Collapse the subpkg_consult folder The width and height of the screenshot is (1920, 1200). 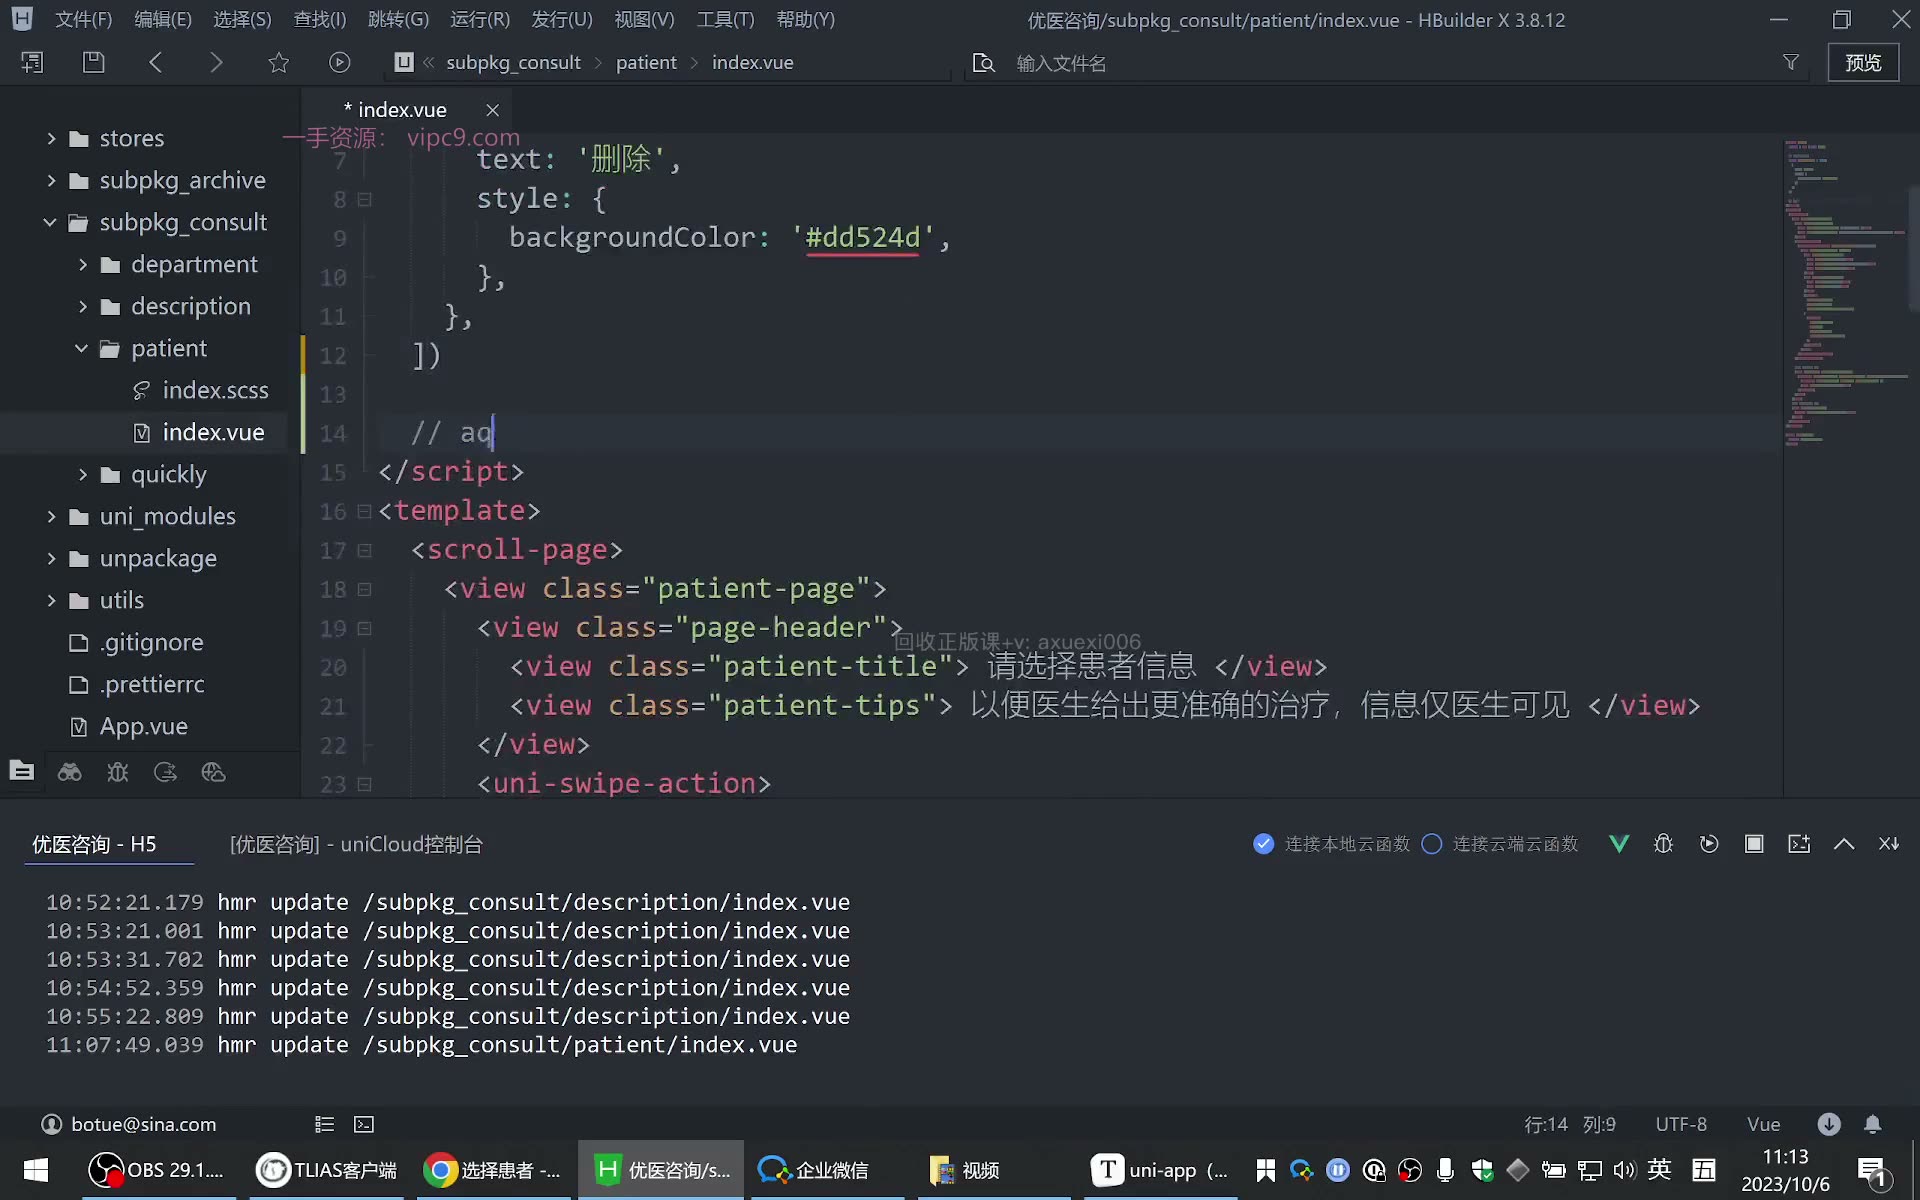49,222
